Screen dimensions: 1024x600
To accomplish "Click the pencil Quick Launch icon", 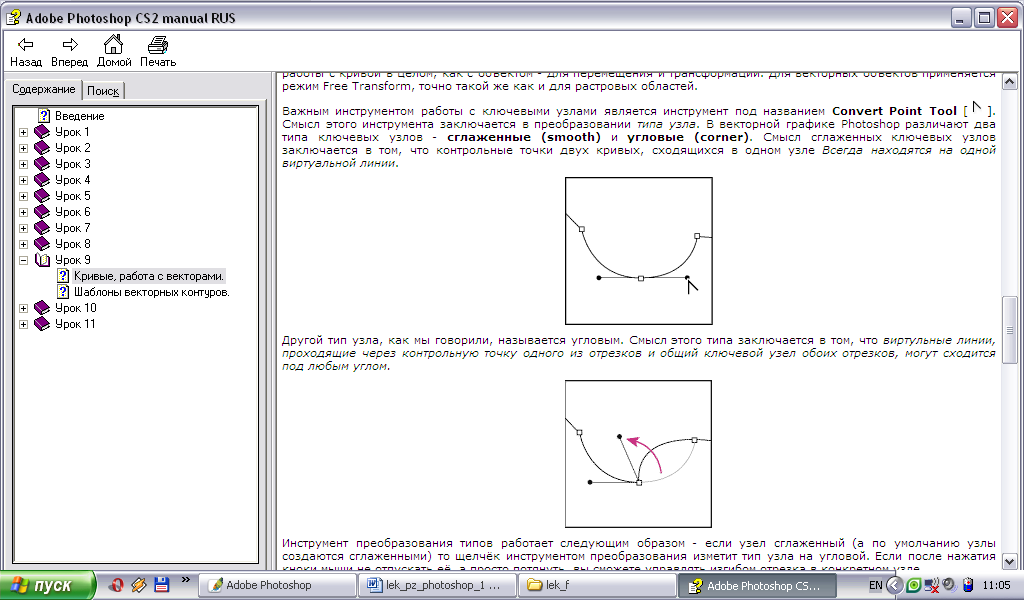I will coord(139,584).
